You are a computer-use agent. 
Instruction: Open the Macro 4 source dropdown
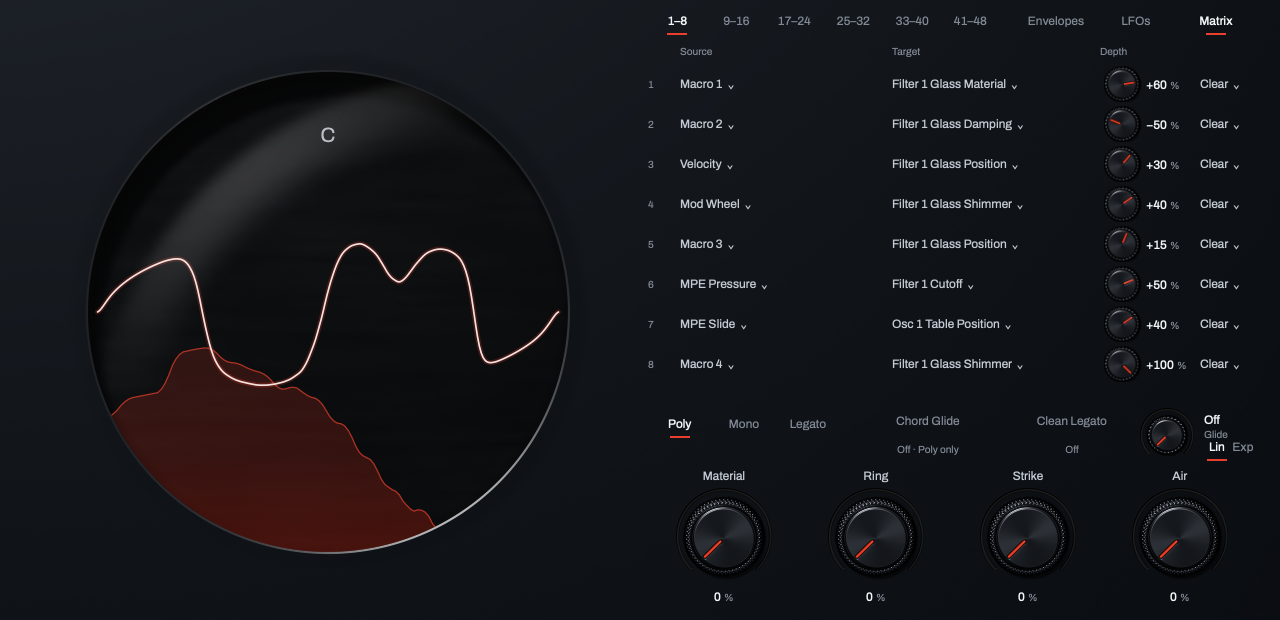click(x=707, y=365)
